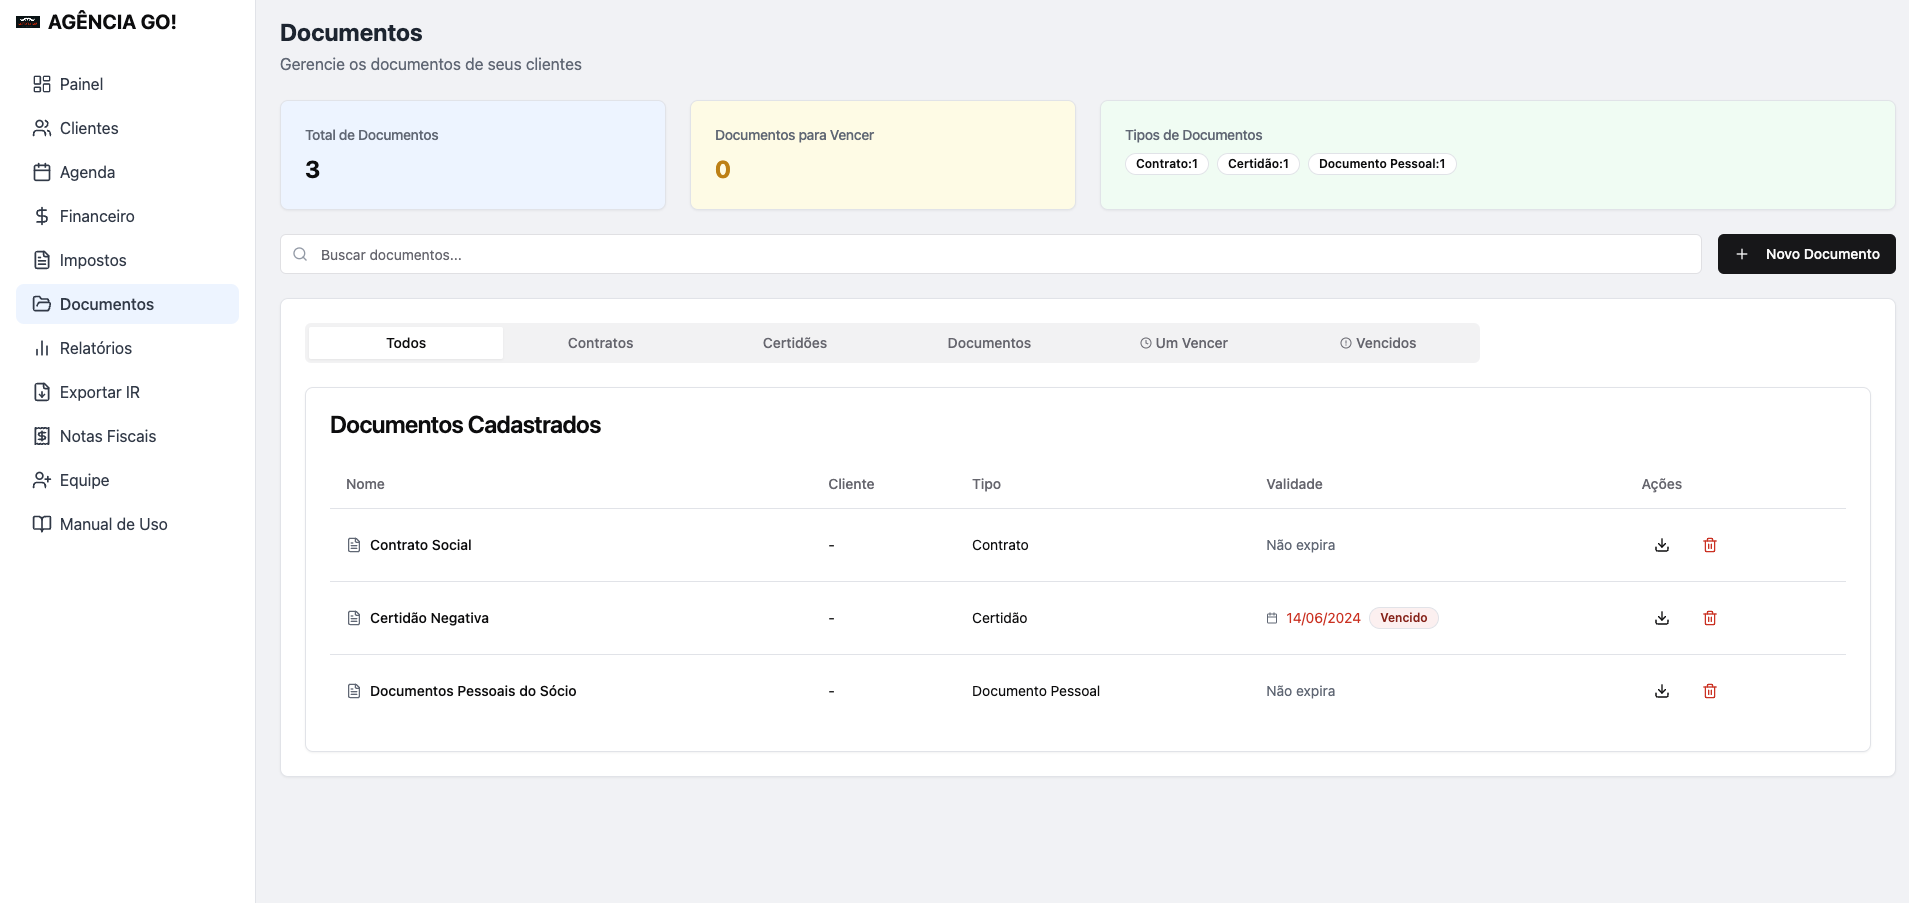This screenshot has height=903, width=1909.
Task: Click the Painel dashboard icon in sidebar
Action: point(42,84)
